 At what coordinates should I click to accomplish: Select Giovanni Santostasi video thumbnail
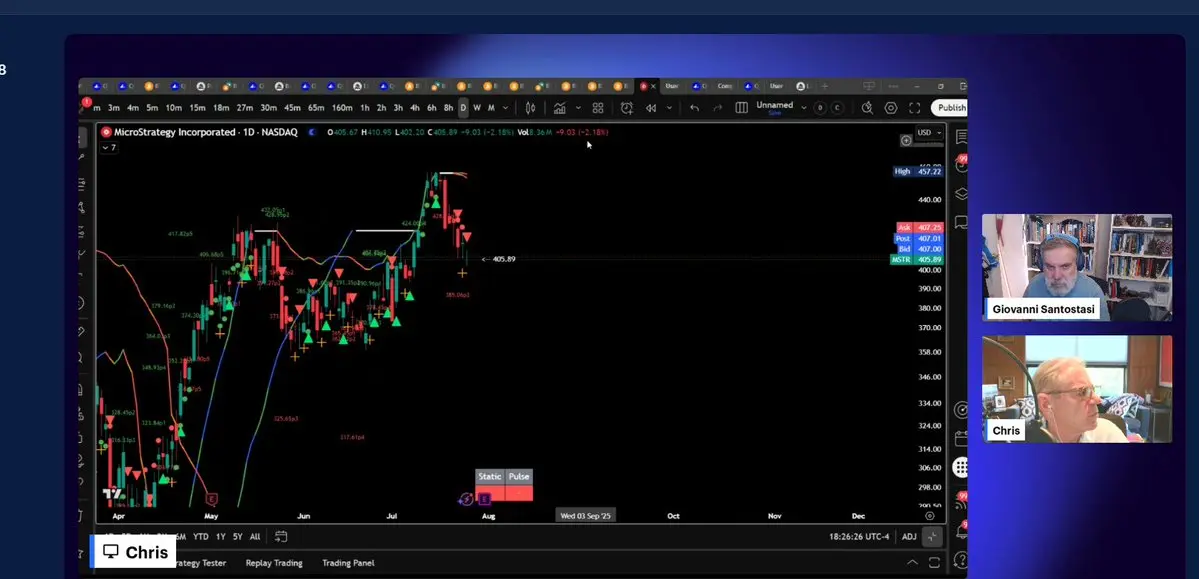point(1077,267)
